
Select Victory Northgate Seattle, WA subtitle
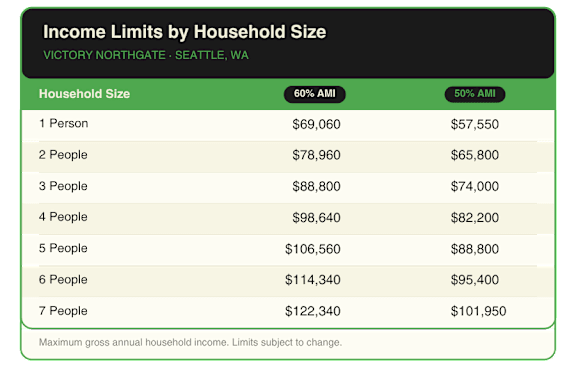click(x=146, y=55)
